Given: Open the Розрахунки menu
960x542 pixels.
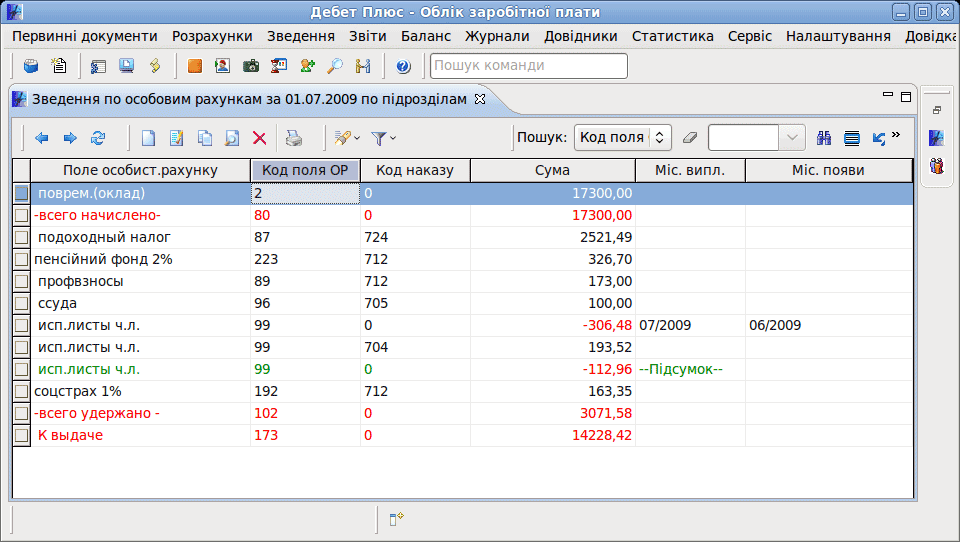Looking at the screenshot, I should pyautogui.click(x=212, y=36).
